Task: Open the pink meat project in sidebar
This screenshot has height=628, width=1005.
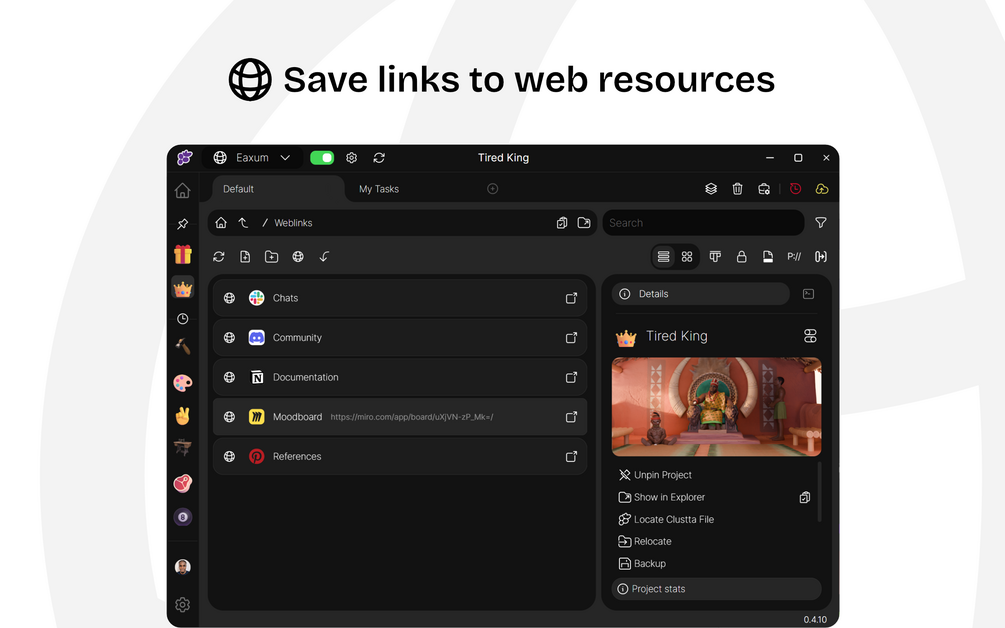Action: pyautogui.click(x=183, y=483)
